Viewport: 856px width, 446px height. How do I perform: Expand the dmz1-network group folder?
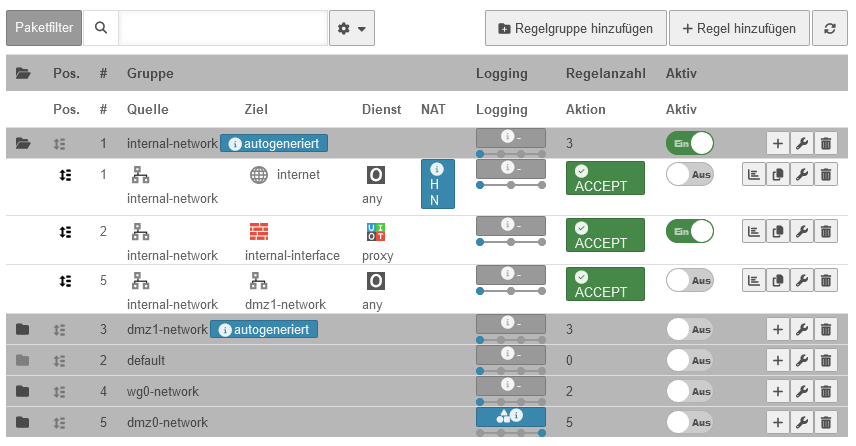[x=23, y=329]
